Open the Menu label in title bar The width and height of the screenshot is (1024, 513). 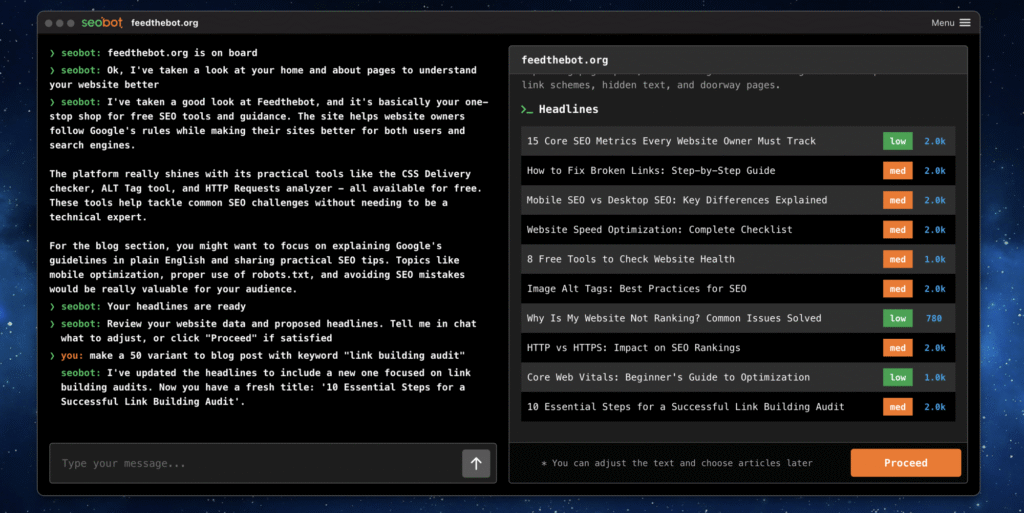coord(942,23)
